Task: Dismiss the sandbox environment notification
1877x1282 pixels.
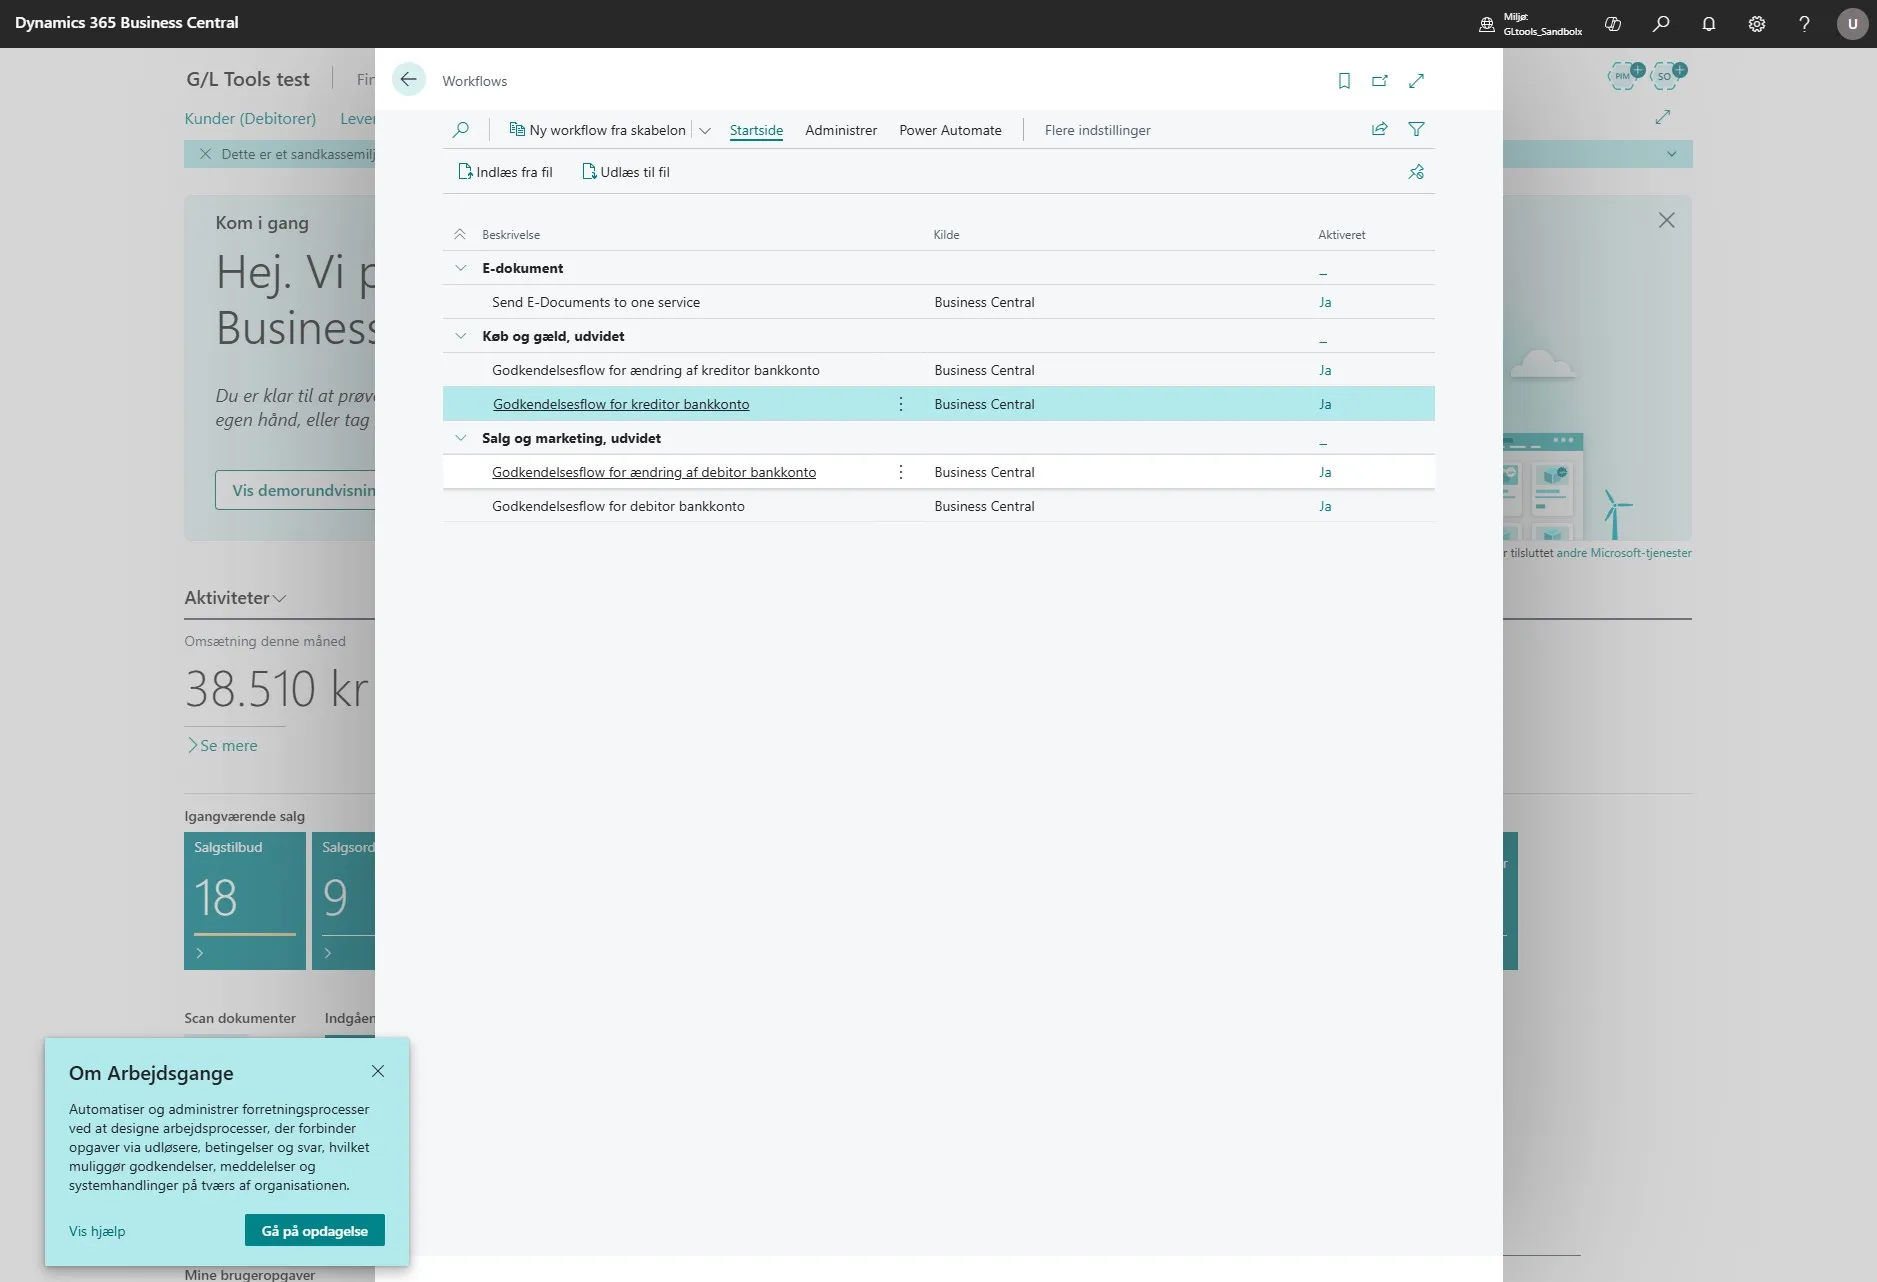Action: tap(205, 154)
